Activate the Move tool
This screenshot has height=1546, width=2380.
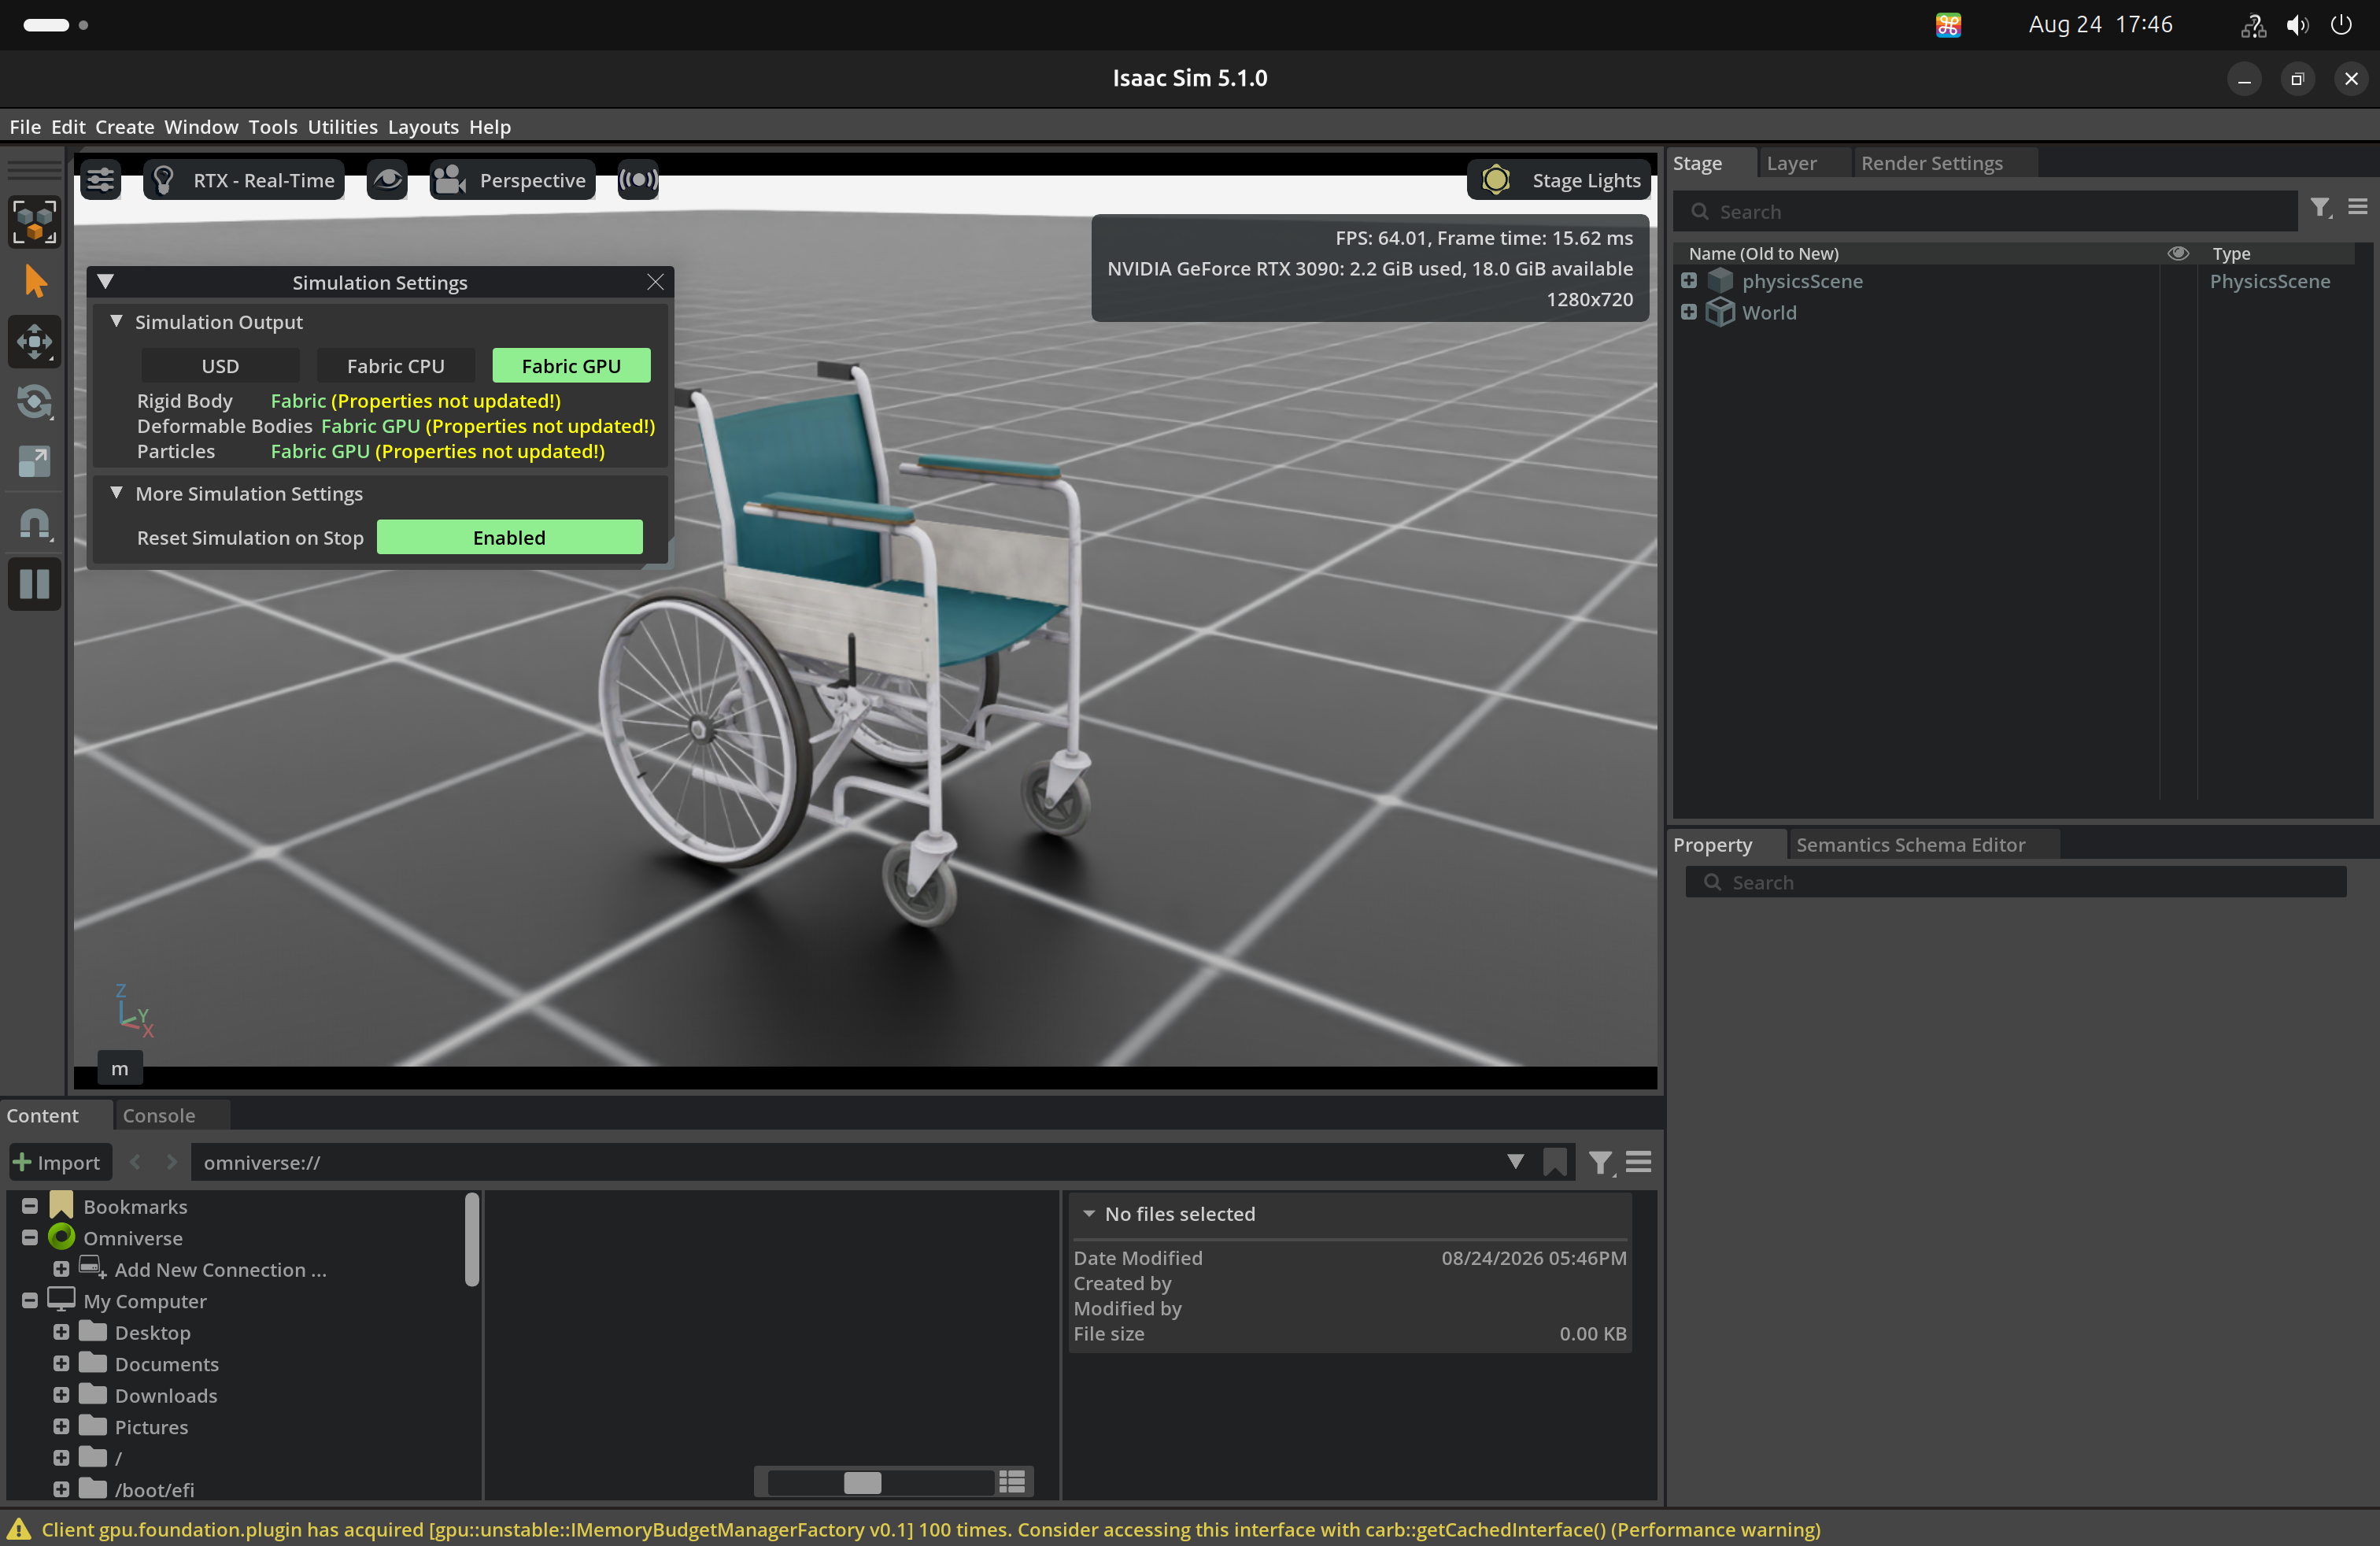point(34,342)
